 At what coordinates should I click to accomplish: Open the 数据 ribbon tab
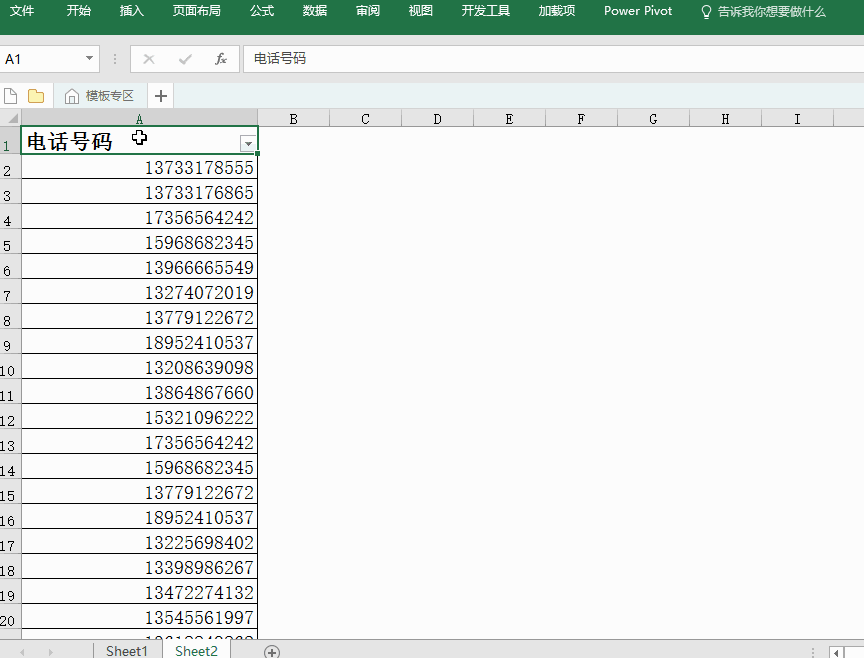(314, 11)
